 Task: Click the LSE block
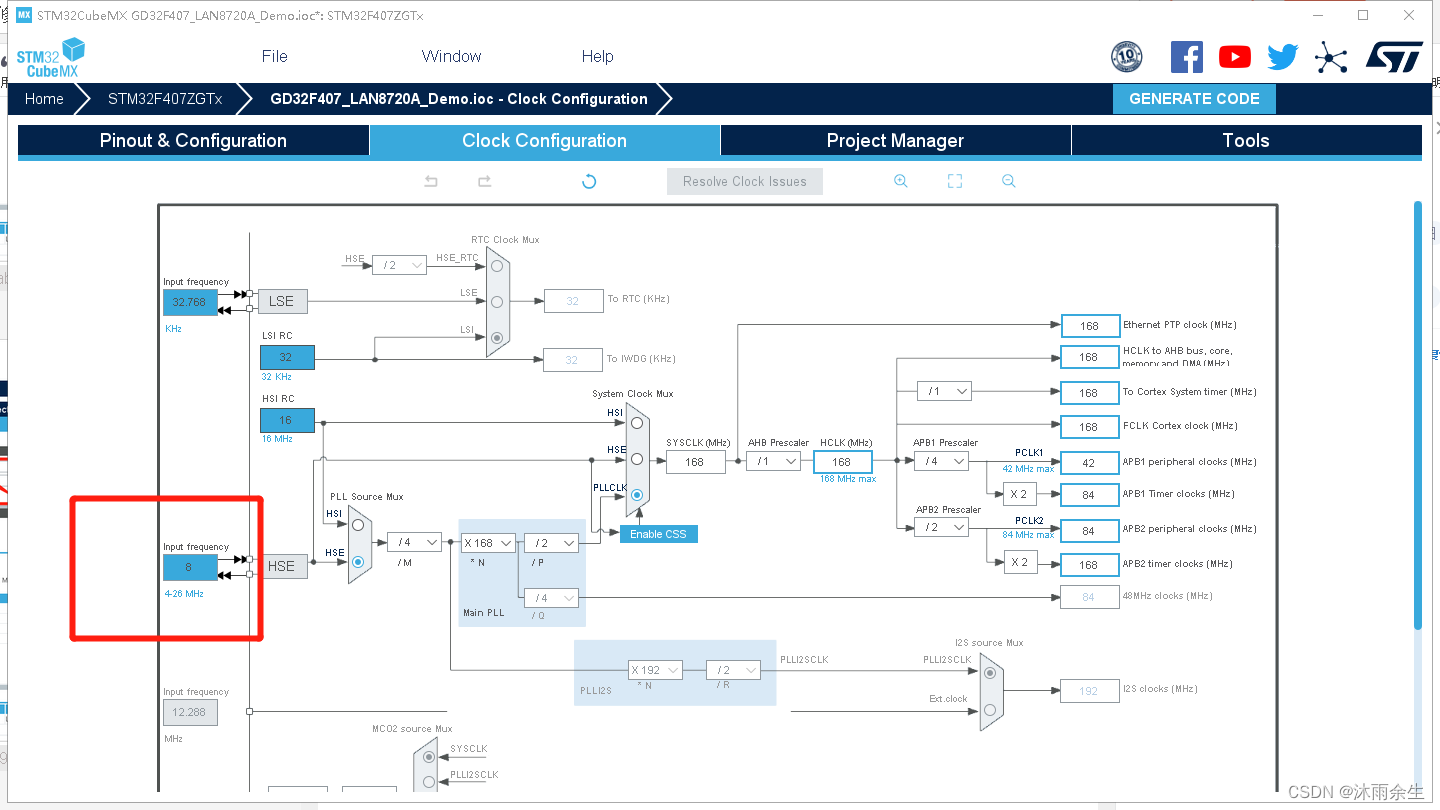(282, 300)
